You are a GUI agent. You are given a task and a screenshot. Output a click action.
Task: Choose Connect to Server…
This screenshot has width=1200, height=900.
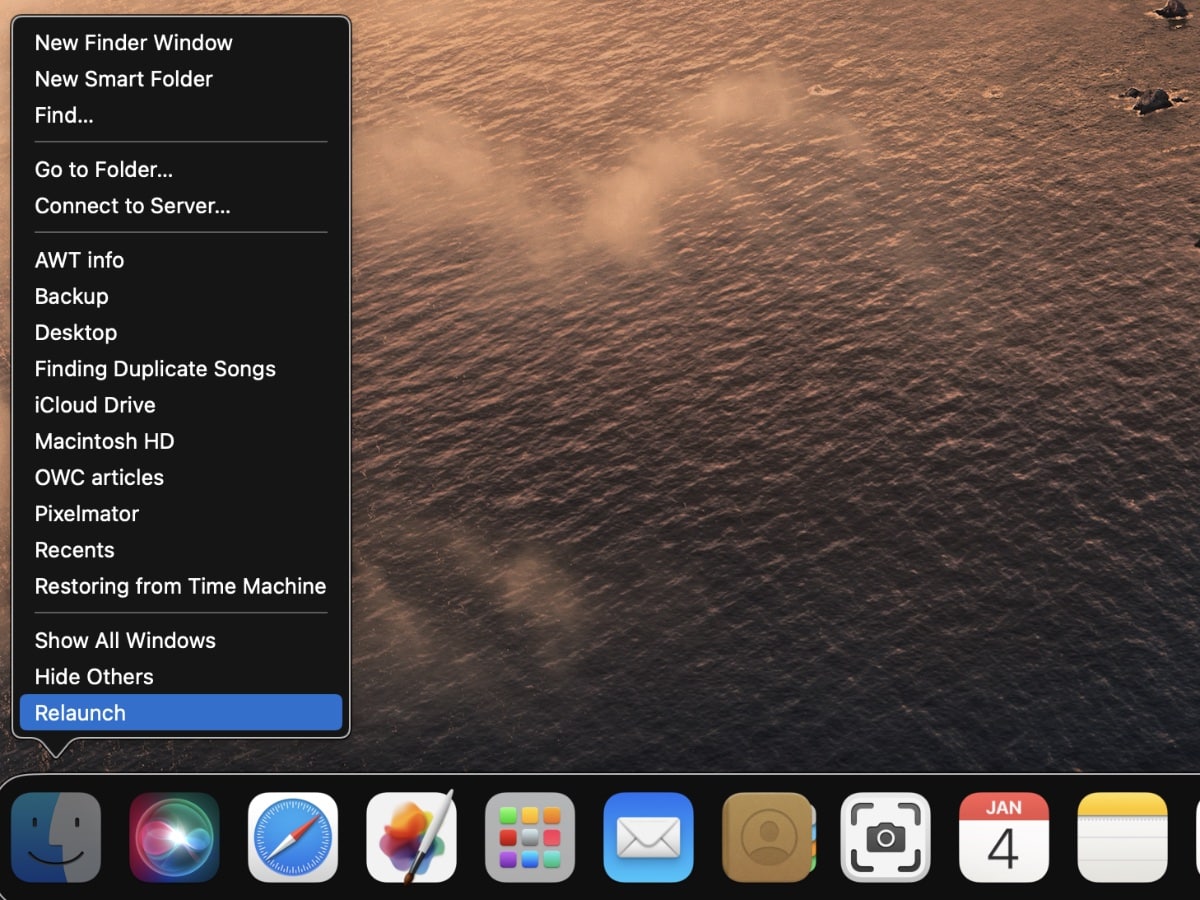(132, 206)
